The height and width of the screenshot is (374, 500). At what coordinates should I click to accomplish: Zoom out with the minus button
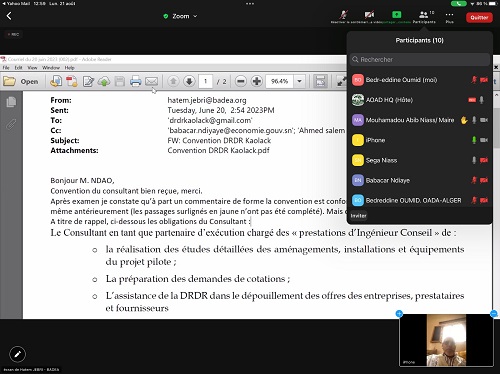coord(241,81)
